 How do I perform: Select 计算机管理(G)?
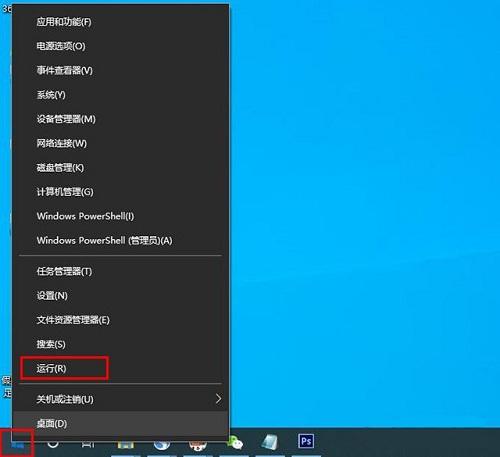121,192
